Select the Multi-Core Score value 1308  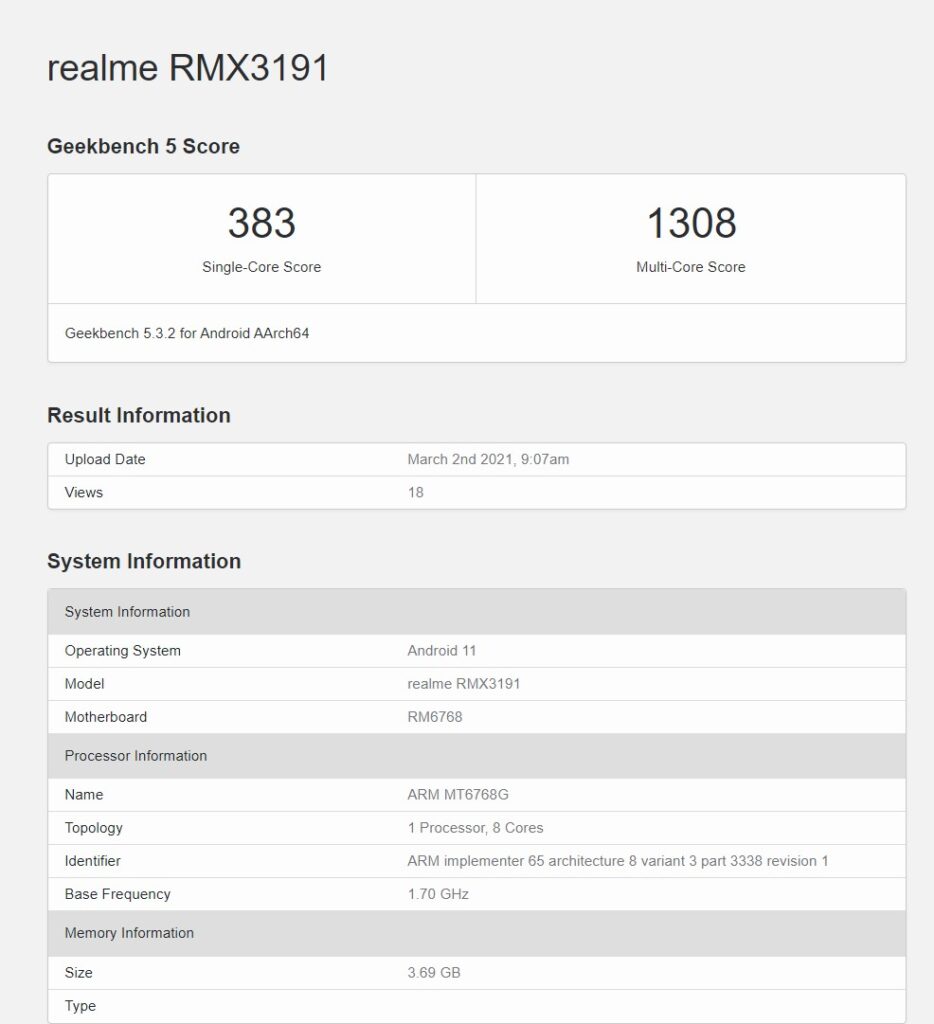690,223
